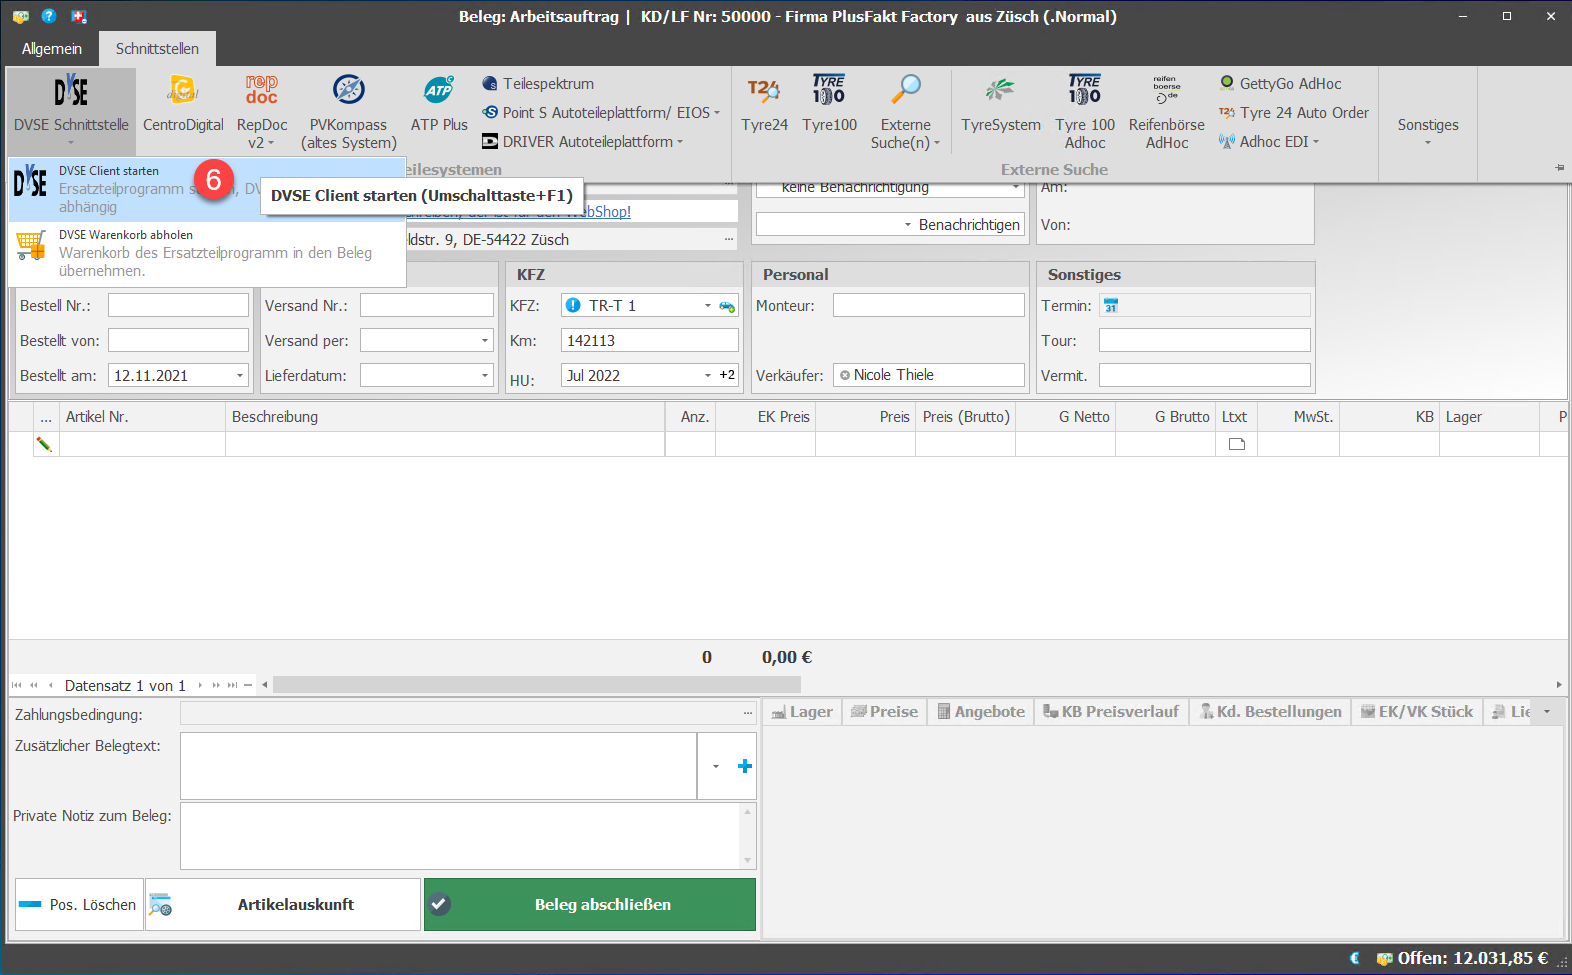Choose DVSE Client starten menu entry

tap(207, 189)
